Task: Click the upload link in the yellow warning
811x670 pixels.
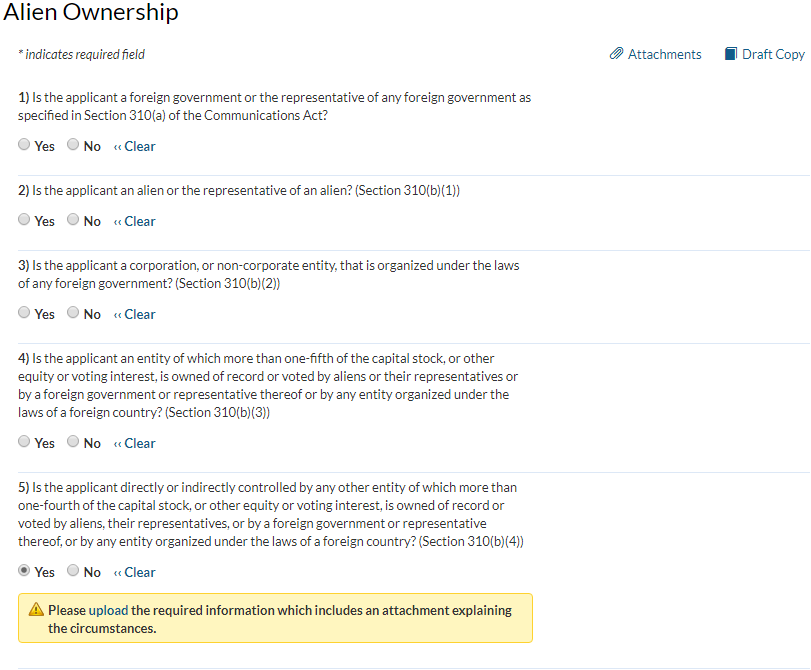Action: 108,610
